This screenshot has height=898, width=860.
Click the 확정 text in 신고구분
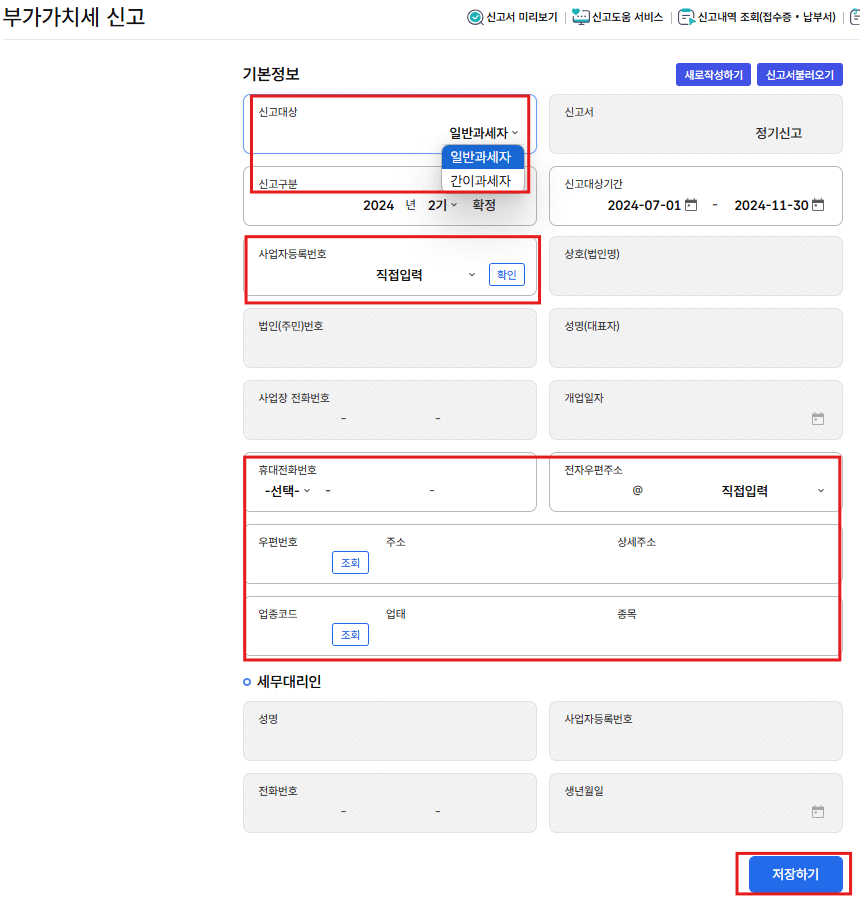[484, 205]
